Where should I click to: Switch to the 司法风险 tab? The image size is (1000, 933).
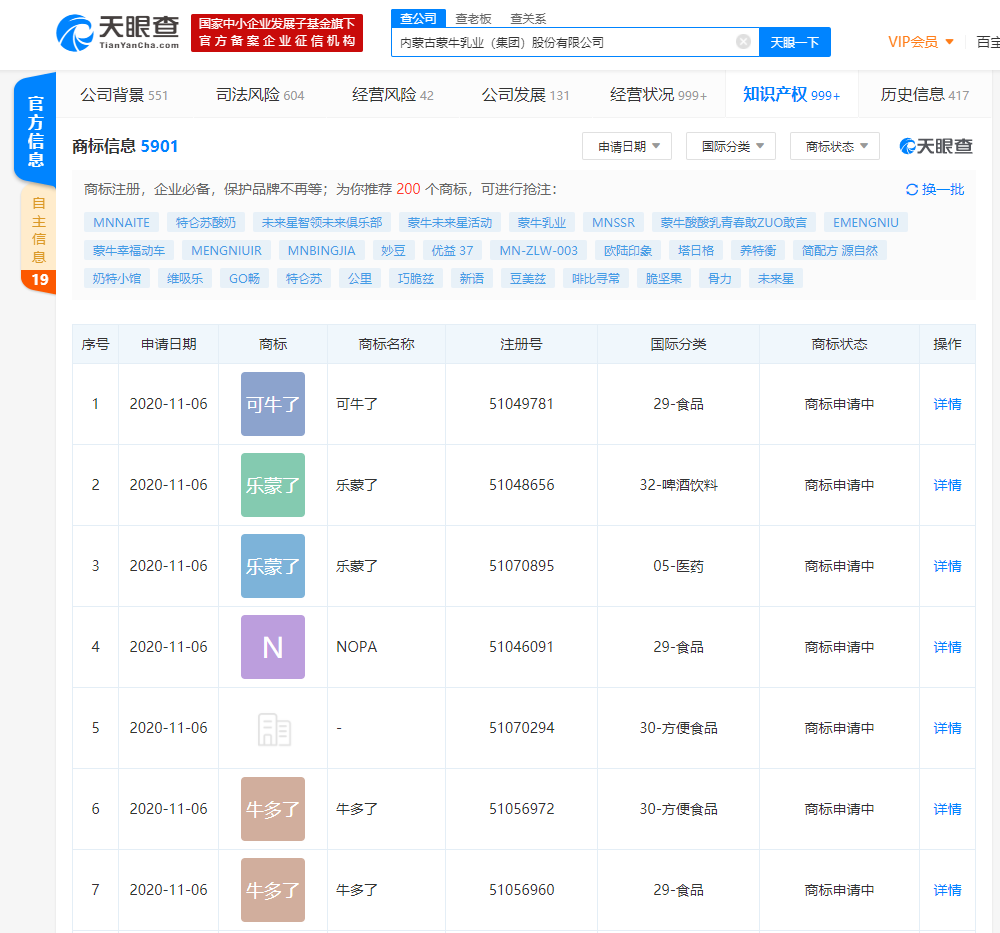pos(260,95)
